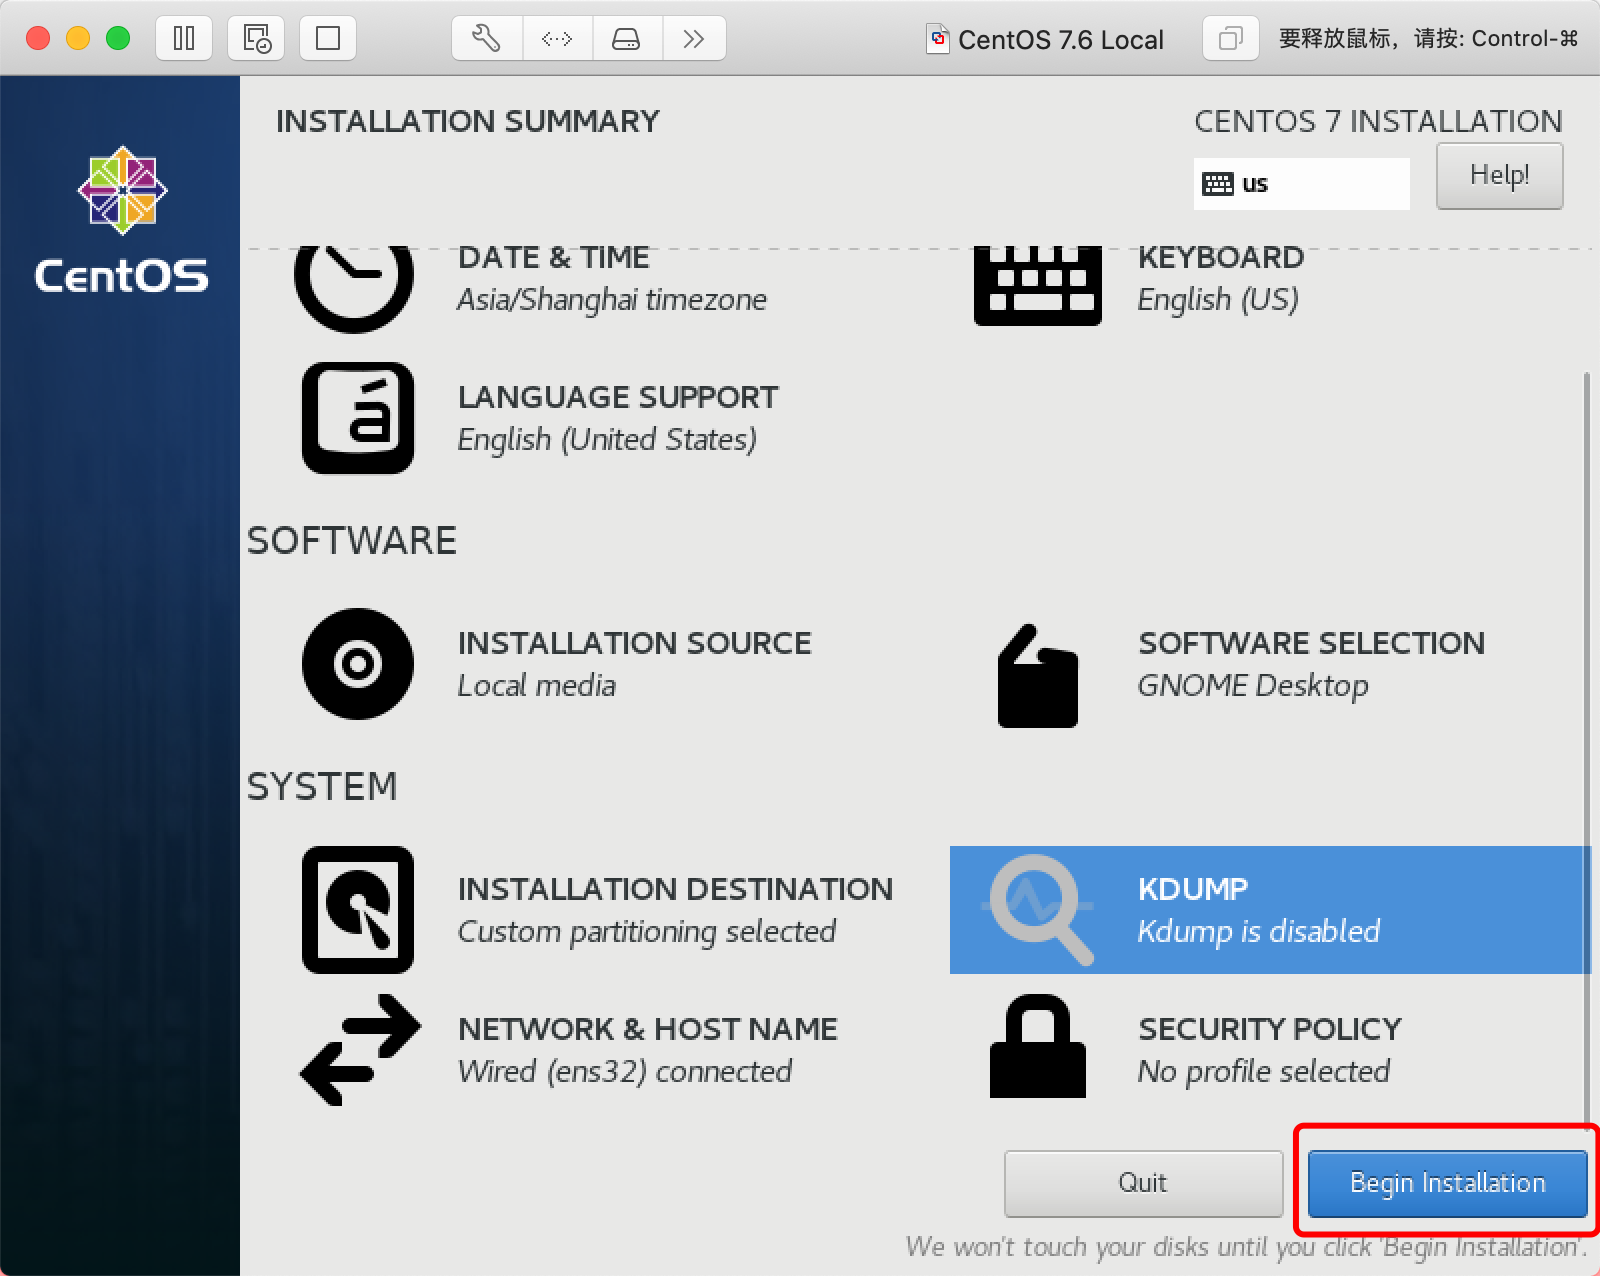1600x1276 pixels.
Task: Pause the virtual machine from toolbar
Action: coord(184,38)
